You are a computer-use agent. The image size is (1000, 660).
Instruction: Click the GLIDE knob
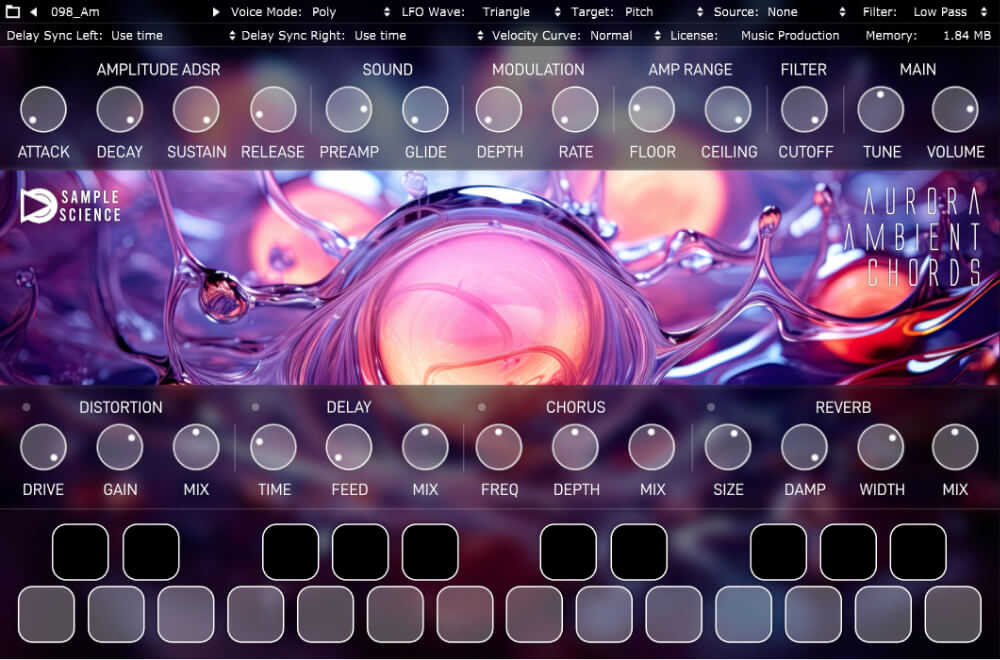point(425,110)
